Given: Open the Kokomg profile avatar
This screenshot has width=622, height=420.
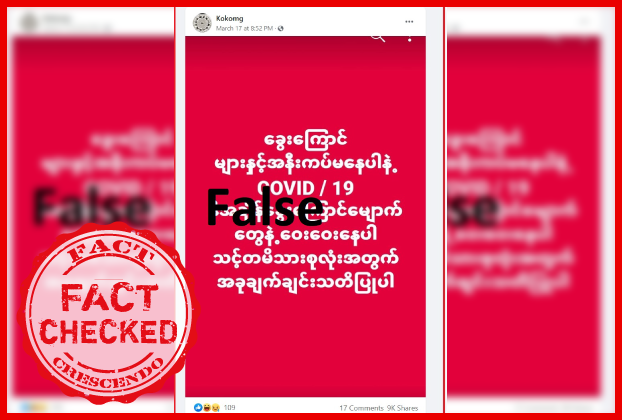Looking at the screenshot, I should tap(202, 23).
